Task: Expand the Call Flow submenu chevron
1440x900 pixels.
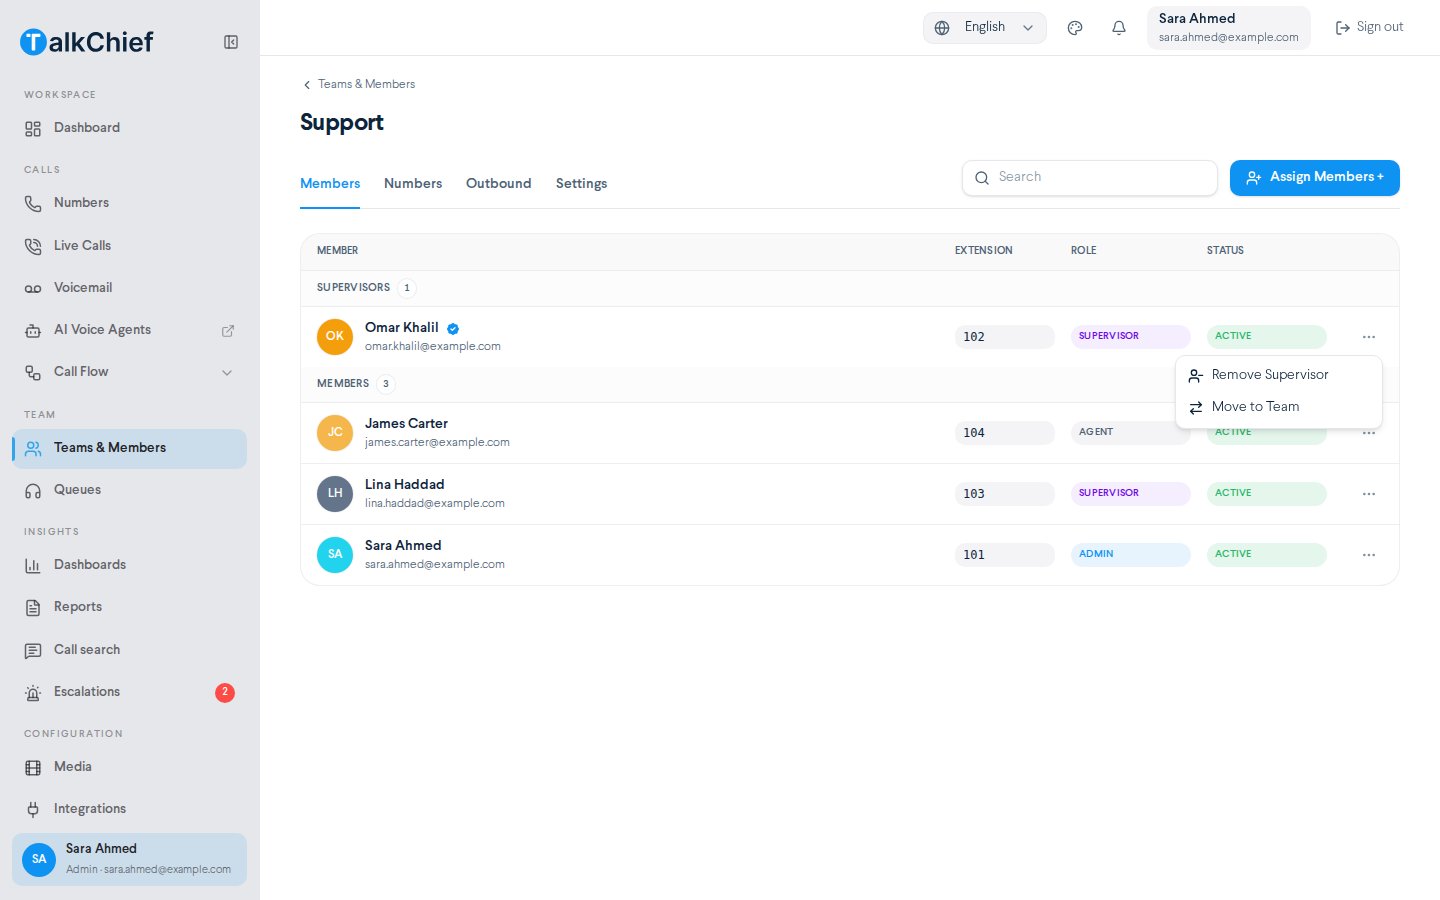Action: point(227,372)
